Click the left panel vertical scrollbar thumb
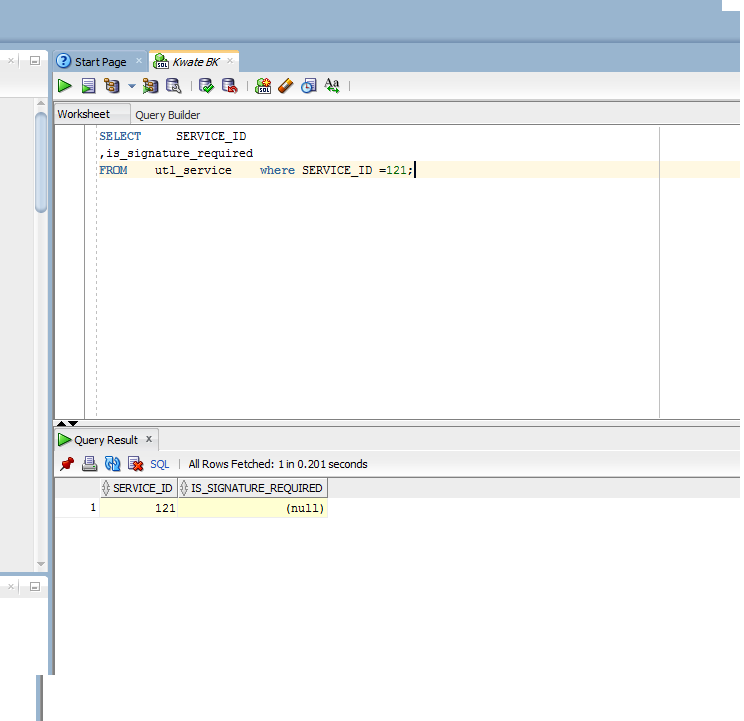Screen dimensions: 744x721 coord(41,162)
